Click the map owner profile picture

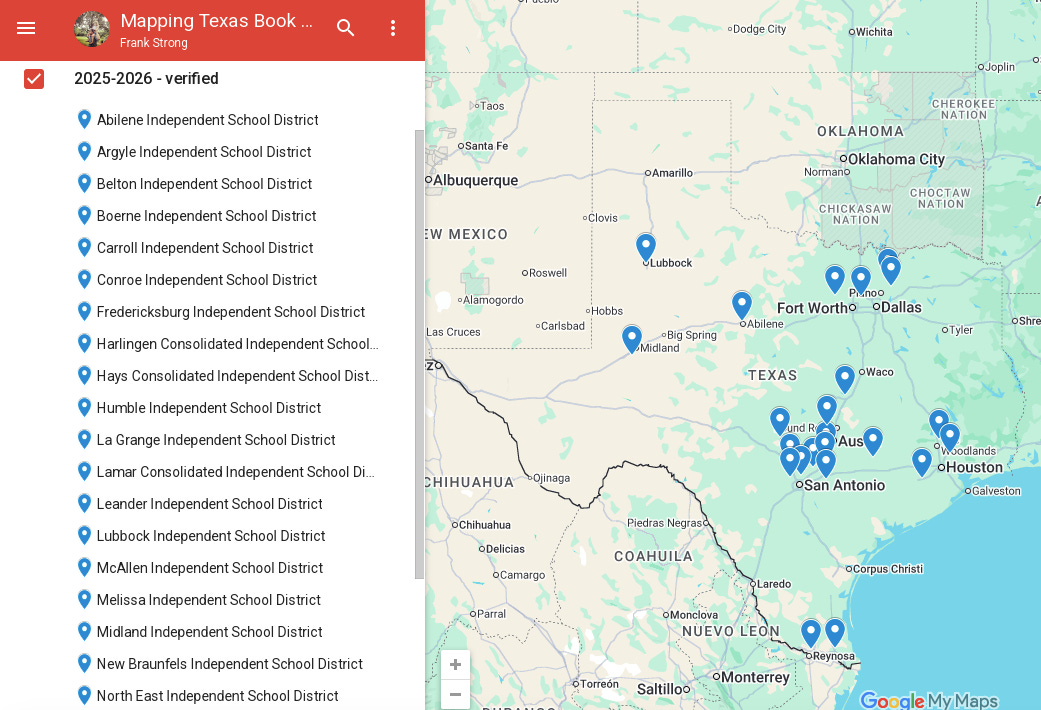pos(92,29)
